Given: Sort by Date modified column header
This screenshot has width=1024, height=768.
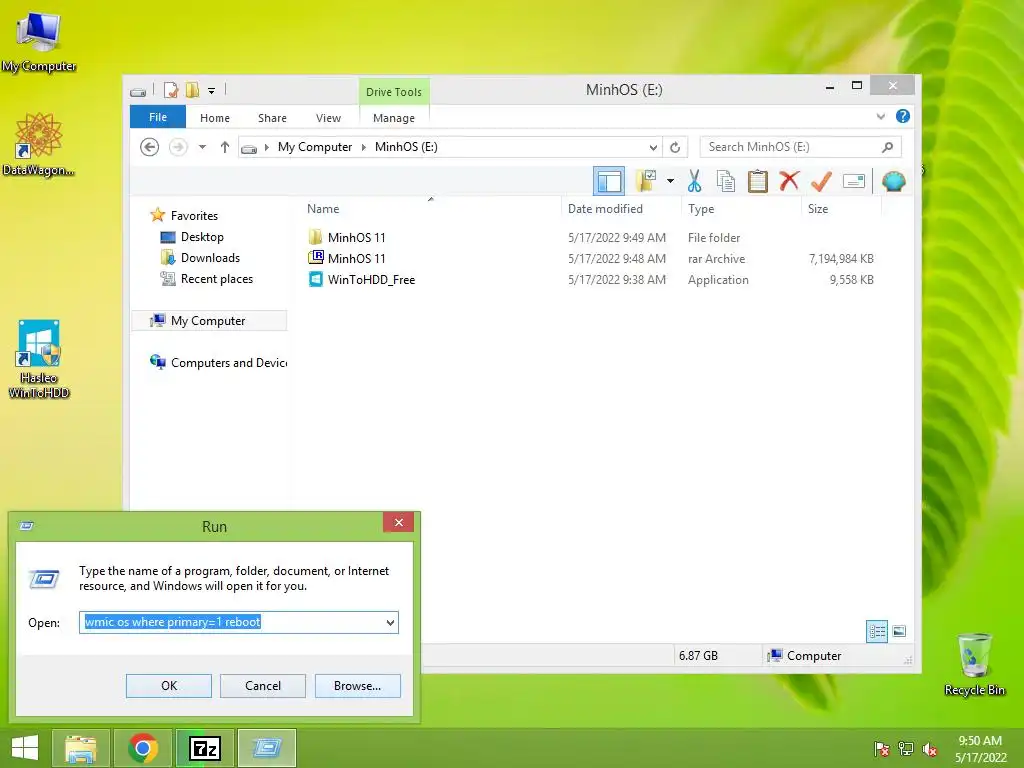Looking at the screenshot, I should 621,208.
